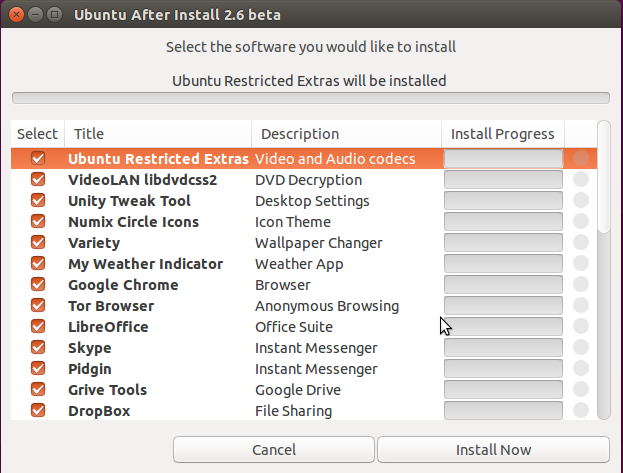Click the software list vertical scrollbar

(604, 270)
